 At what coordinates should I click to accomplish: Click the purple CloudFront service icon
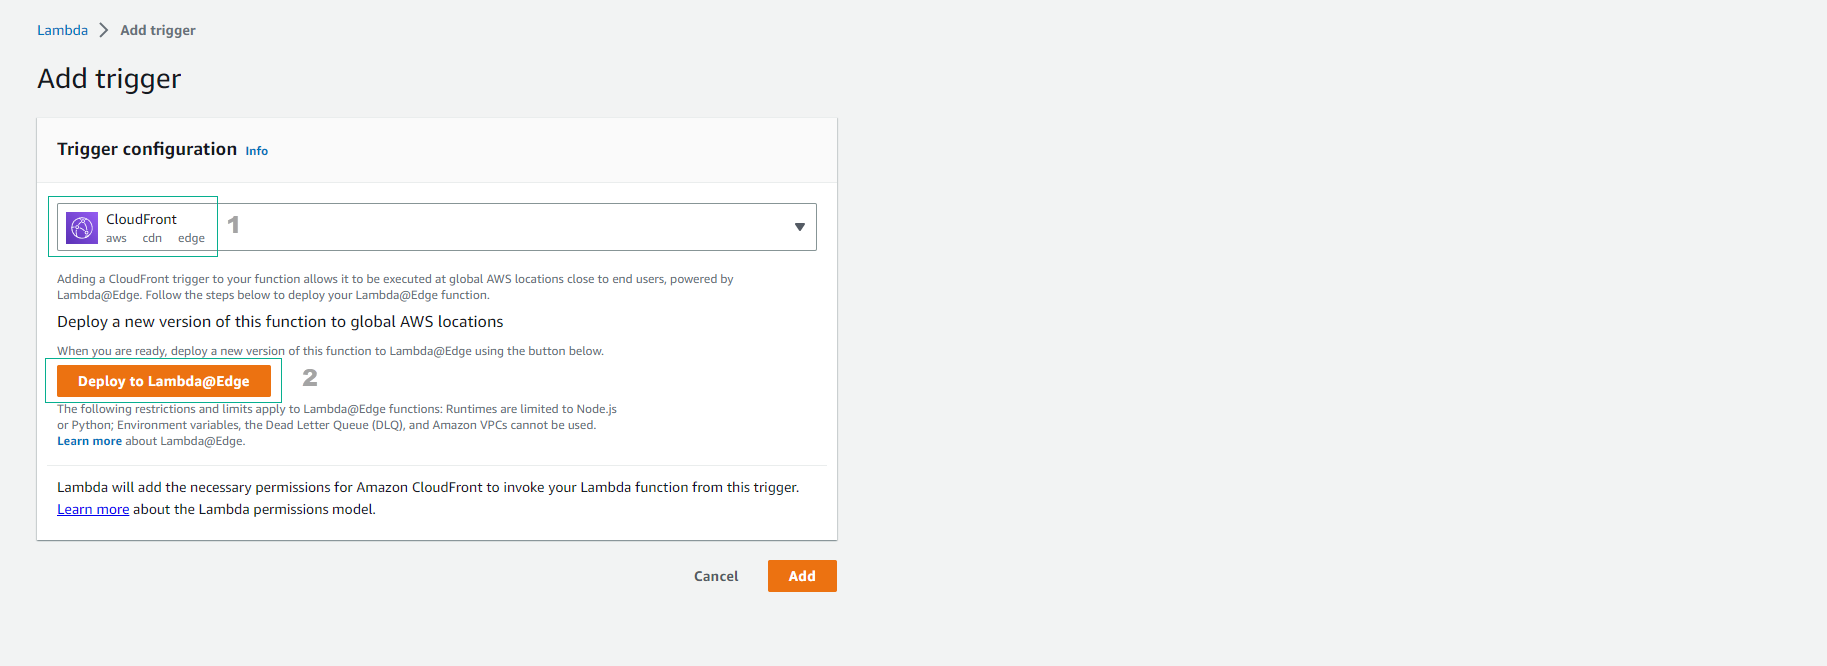coord(82,228)
